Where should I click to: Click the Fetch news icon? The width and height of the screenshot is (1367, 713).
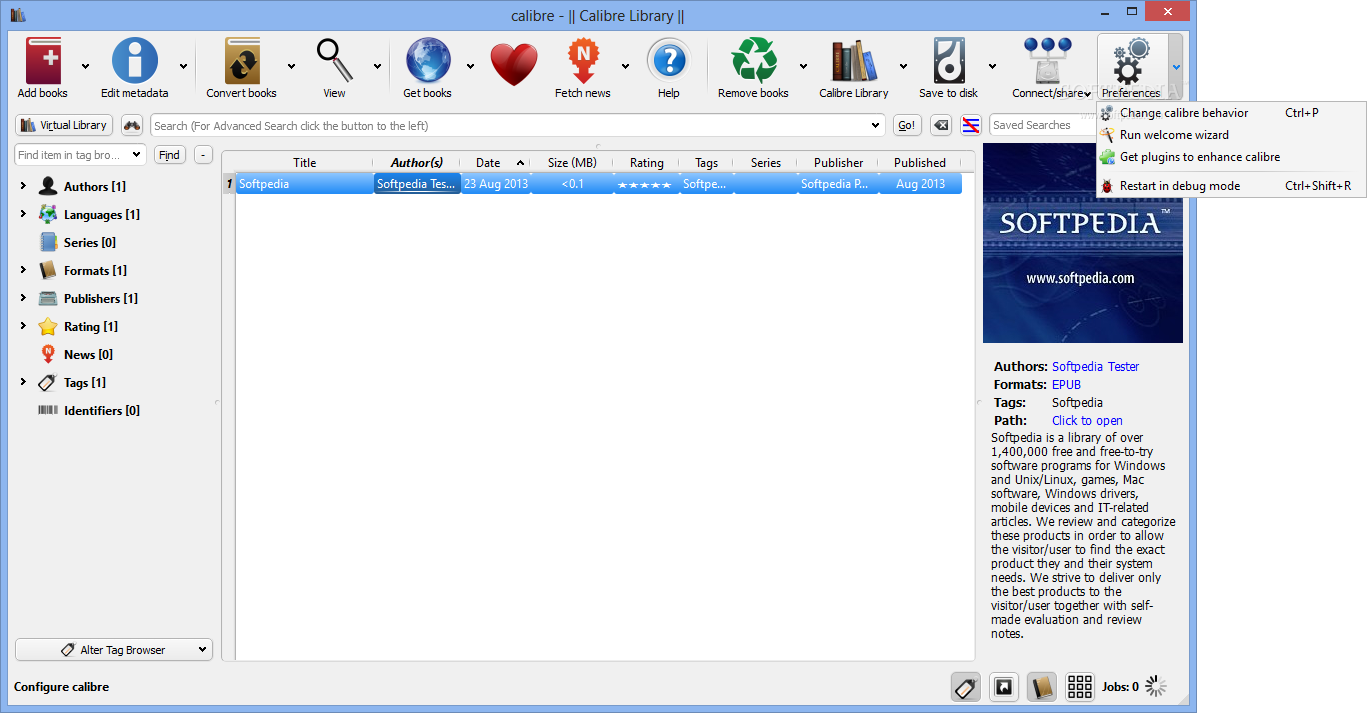point(583,61)
